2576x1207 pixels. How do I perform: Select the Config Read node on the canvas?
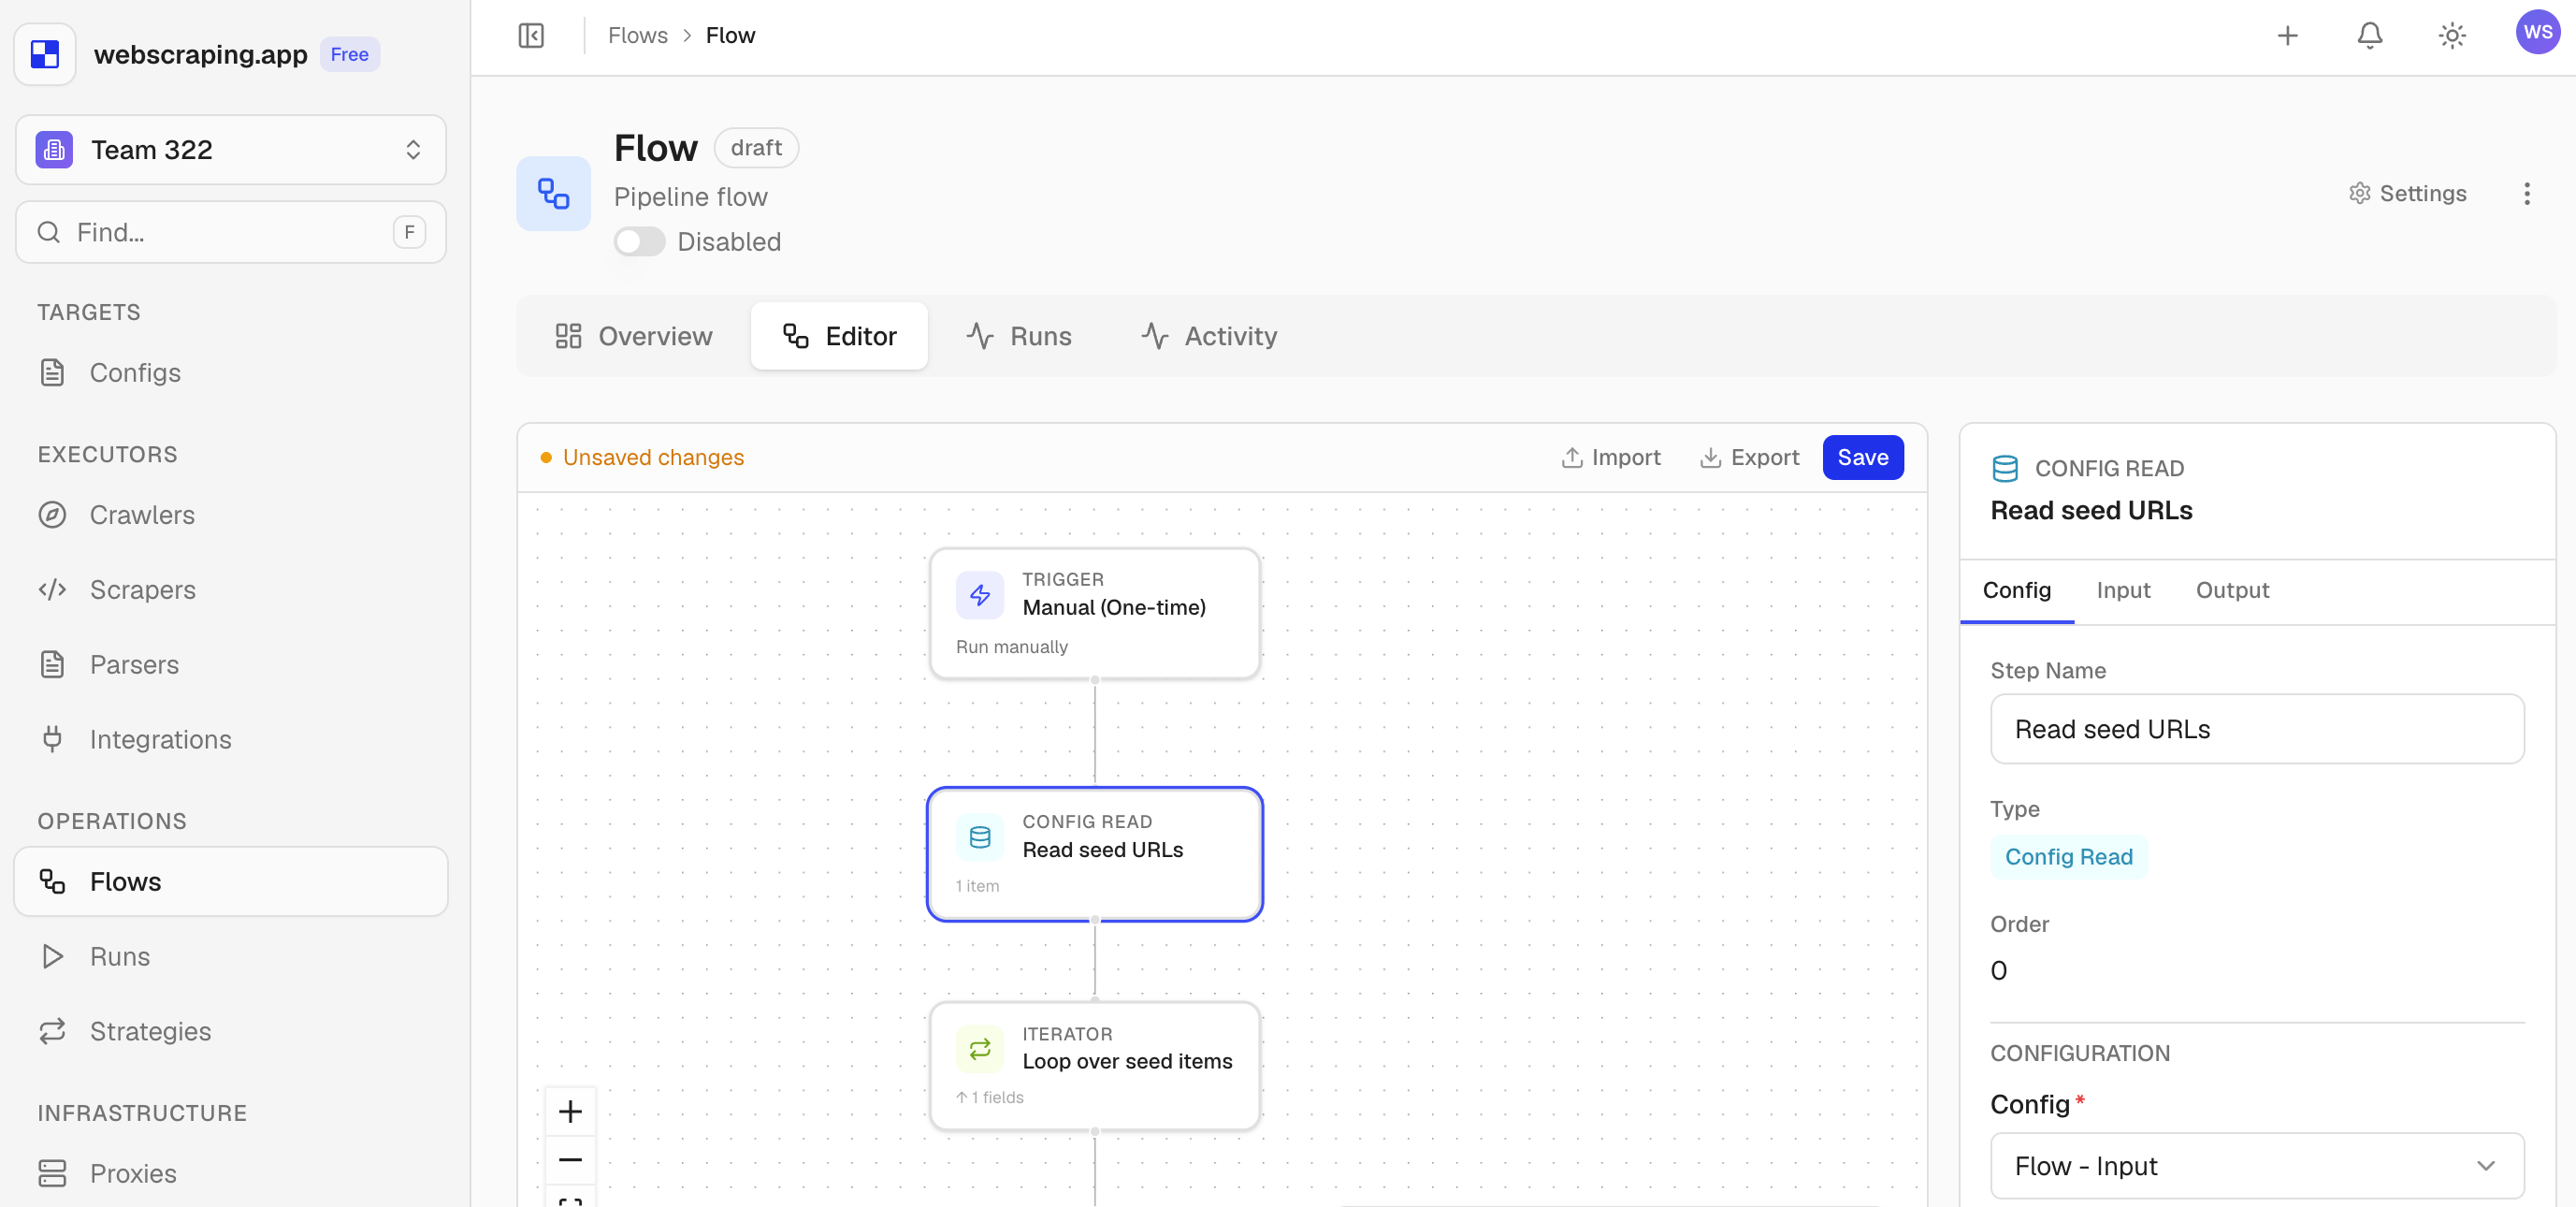pyautogui.click(x=1095, y=854)
